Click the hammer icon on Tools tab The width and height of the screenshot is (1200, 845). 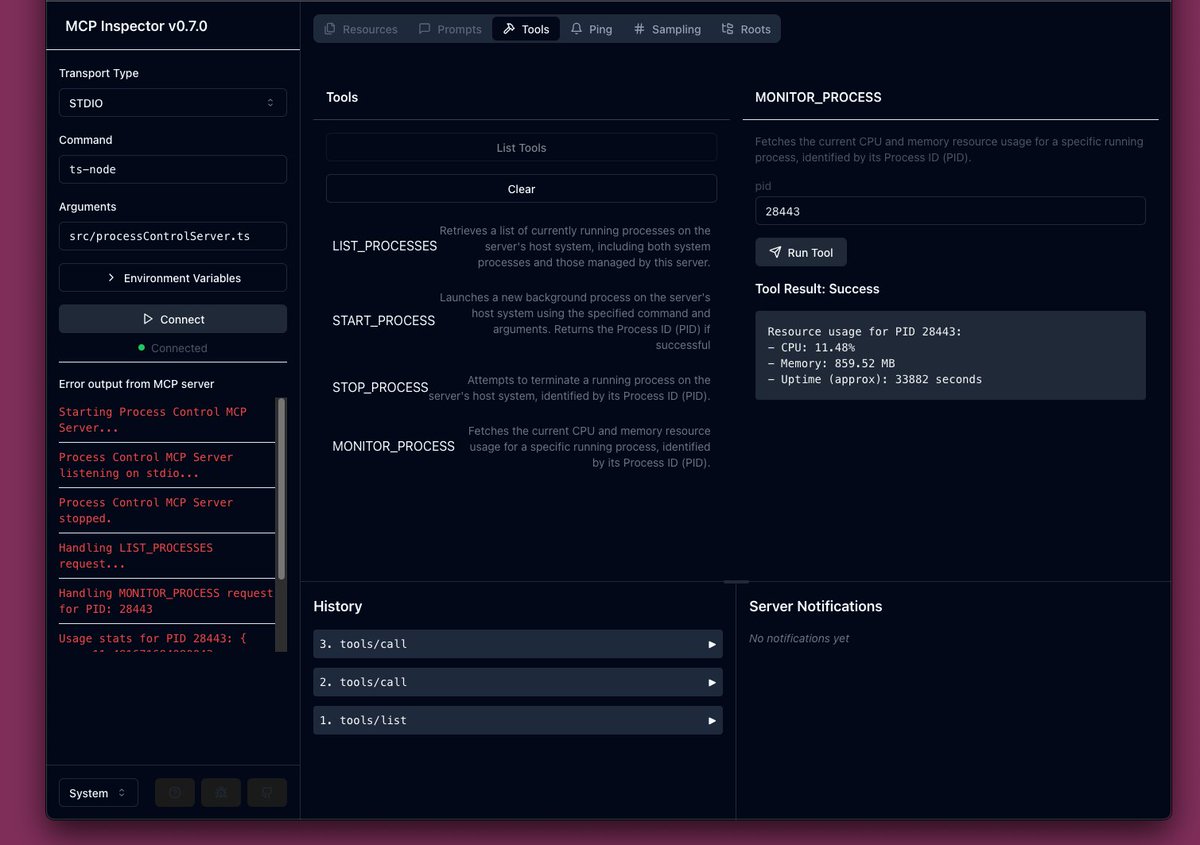point(509,29)
